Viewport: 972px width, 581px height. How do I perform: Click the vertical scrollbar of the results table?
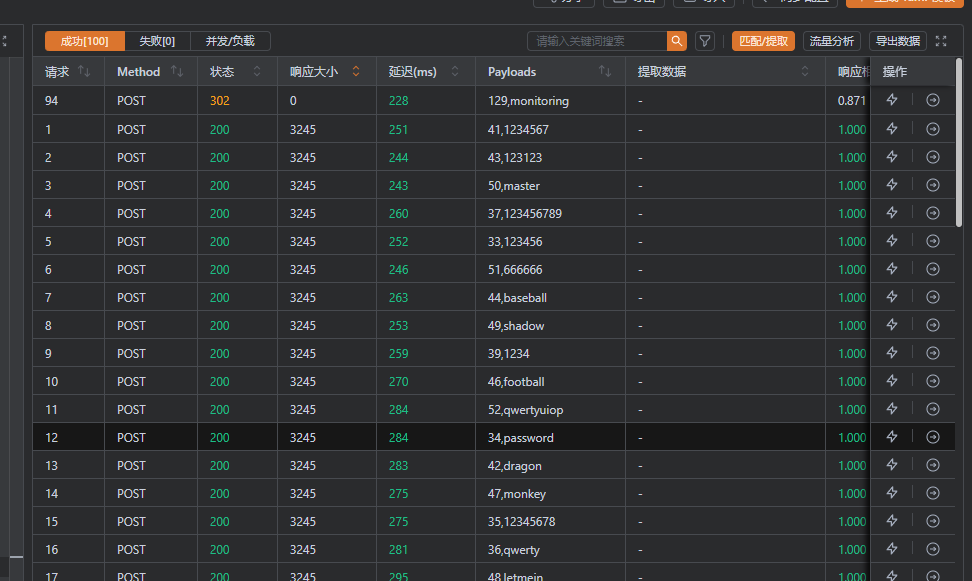[959, 140]
